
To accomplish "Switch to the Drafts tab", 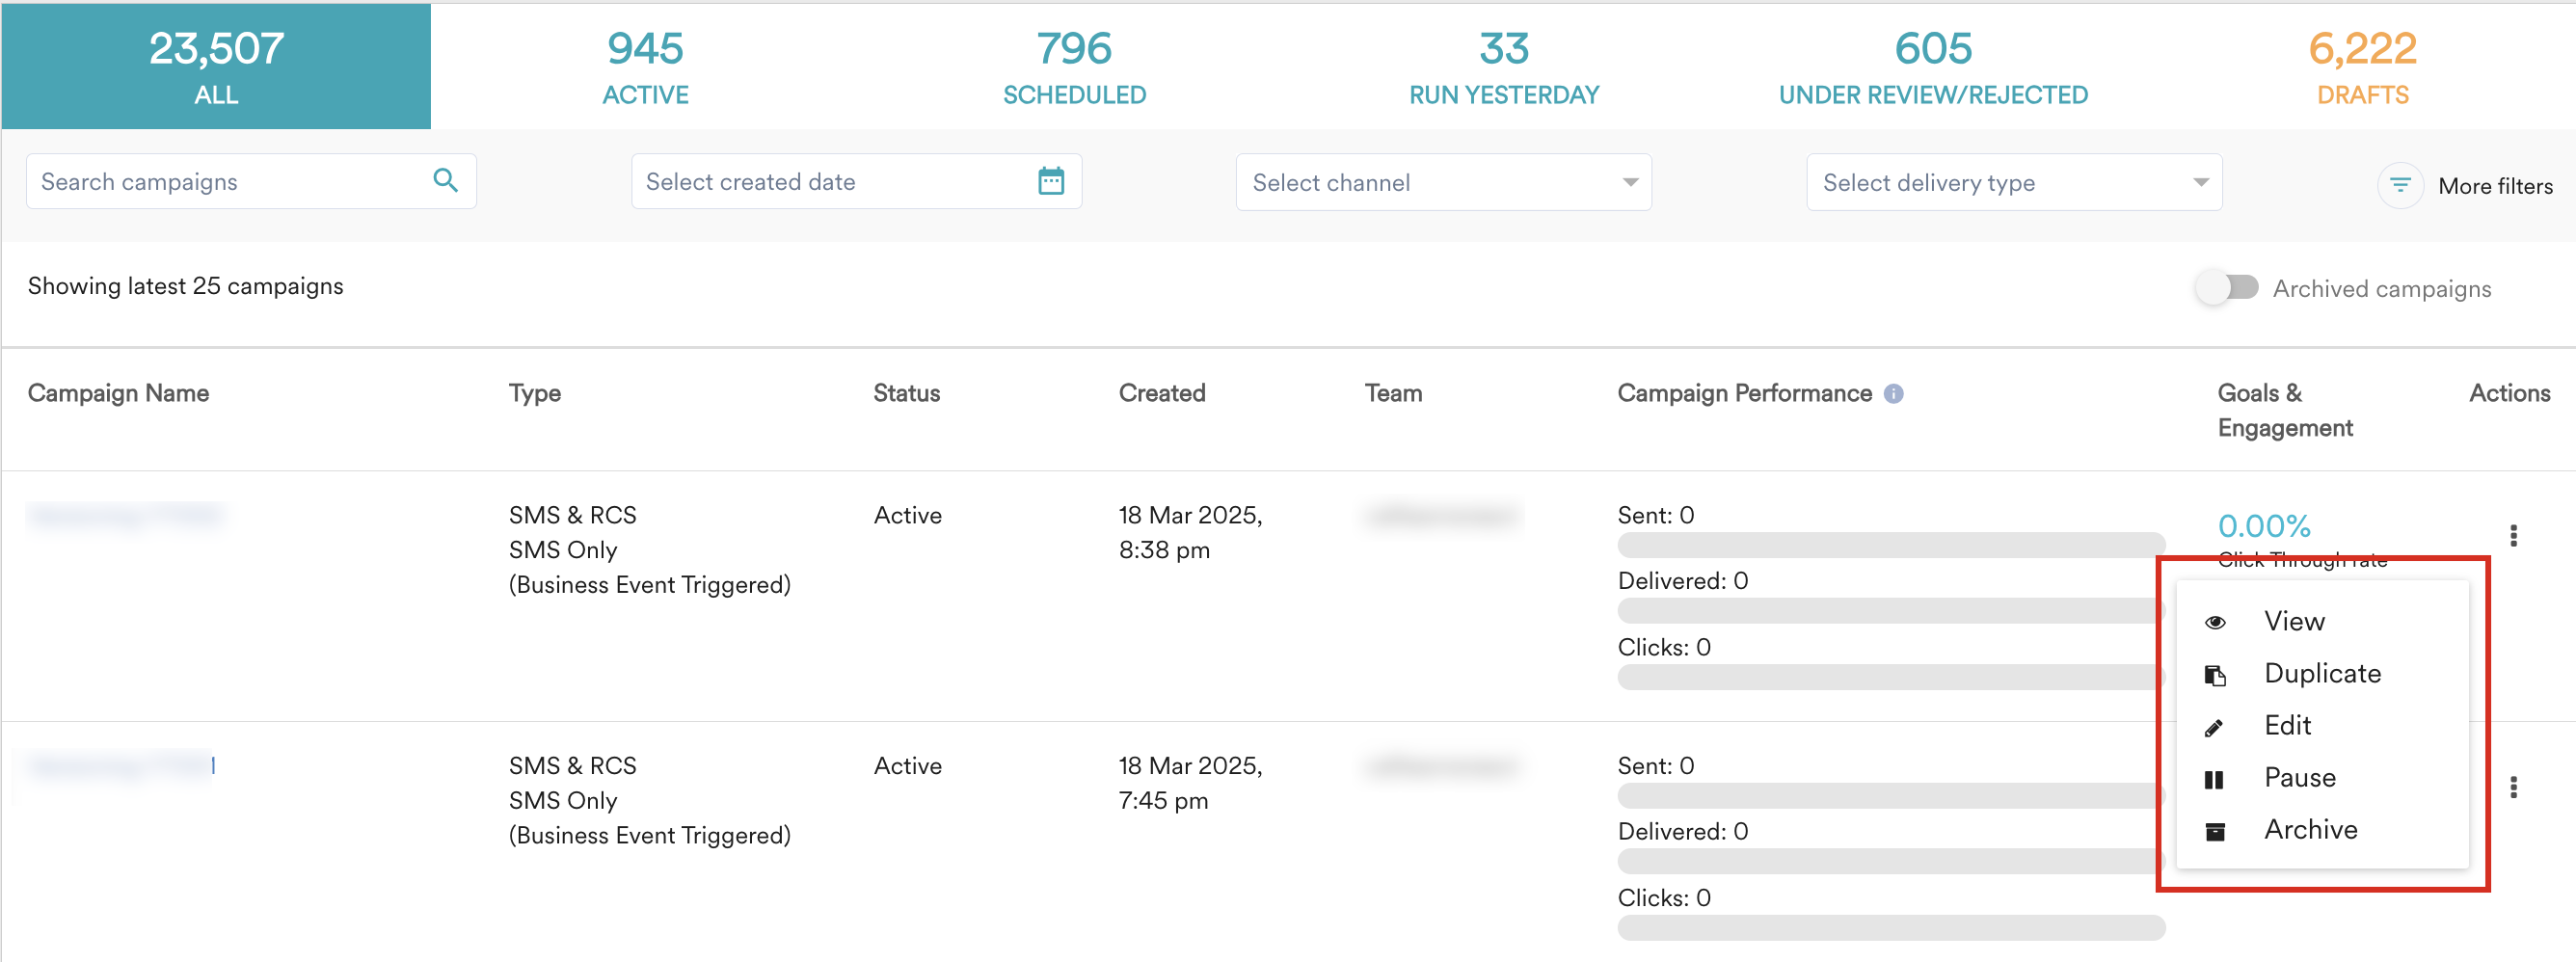I will 2361,67.
